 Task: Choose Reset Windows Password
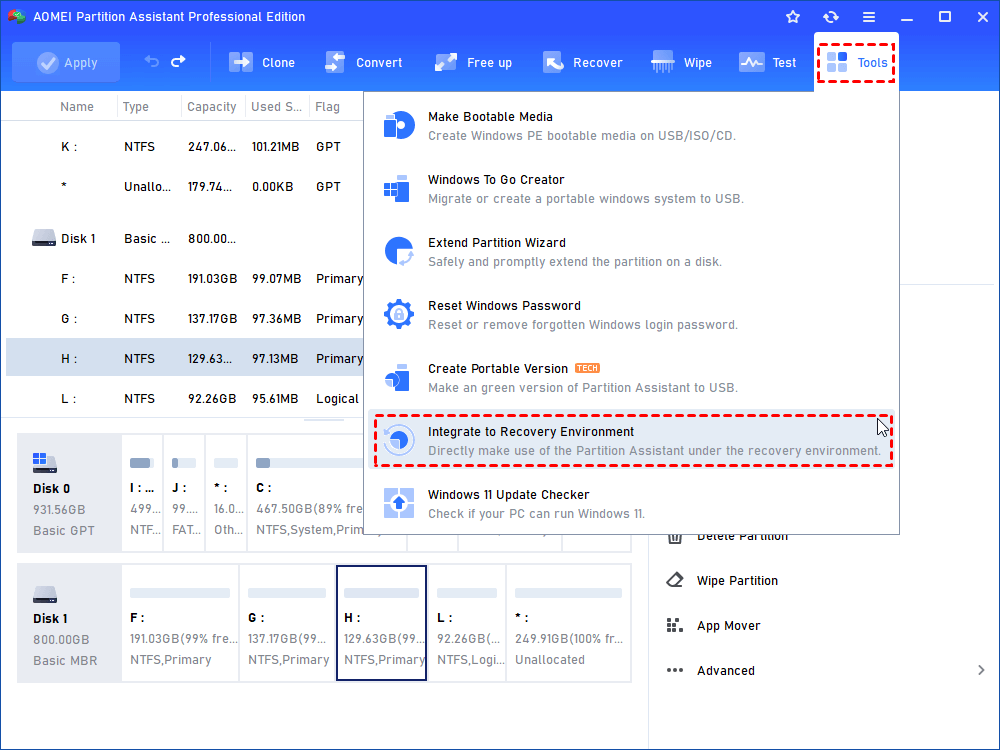pyautogui.click(x=631, y=315)
